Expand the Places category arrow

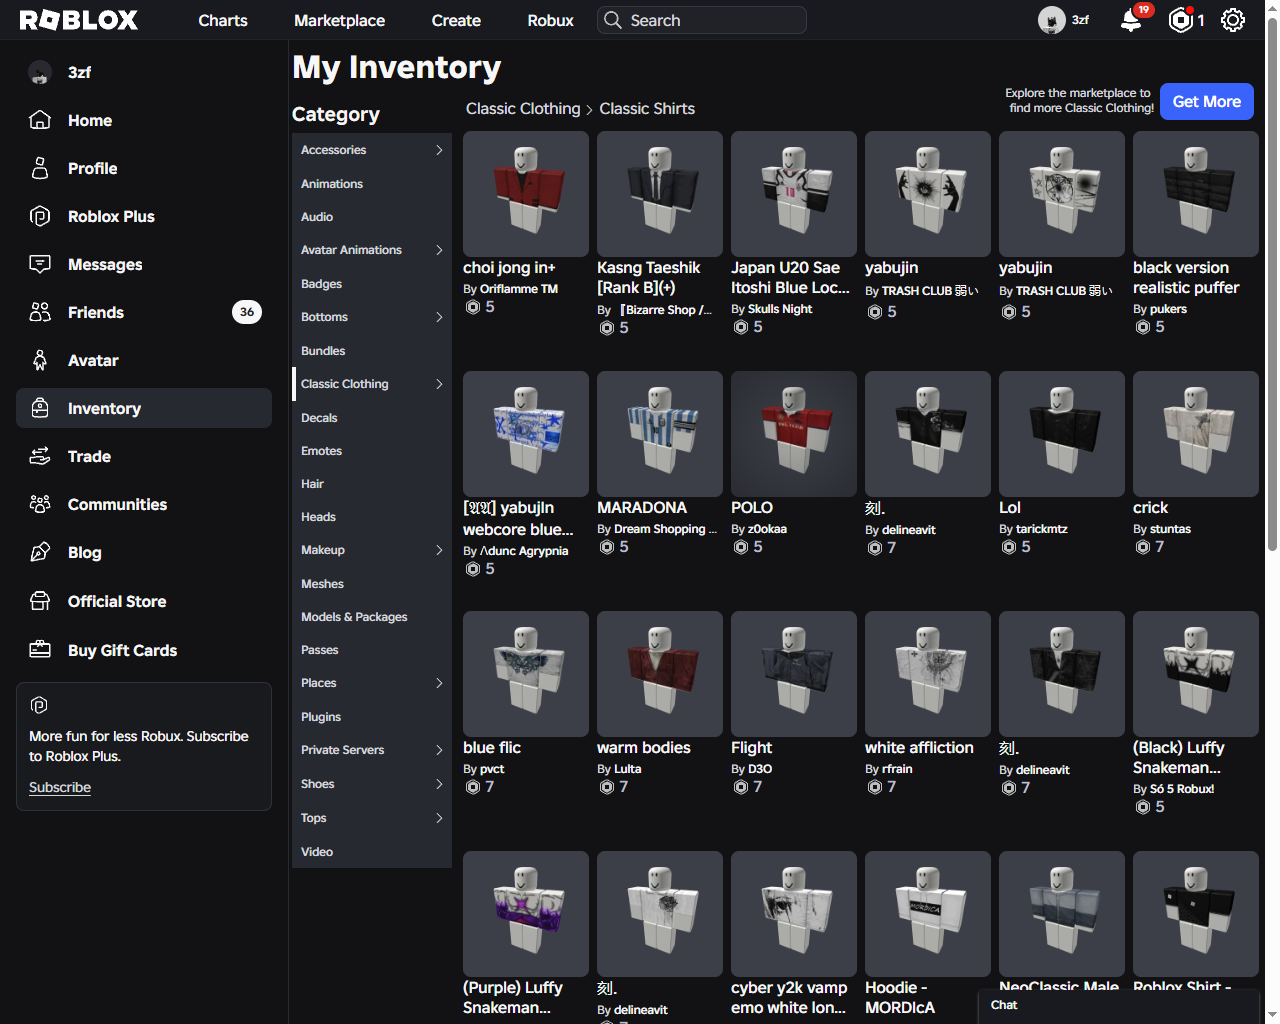[x=439, y=683]
